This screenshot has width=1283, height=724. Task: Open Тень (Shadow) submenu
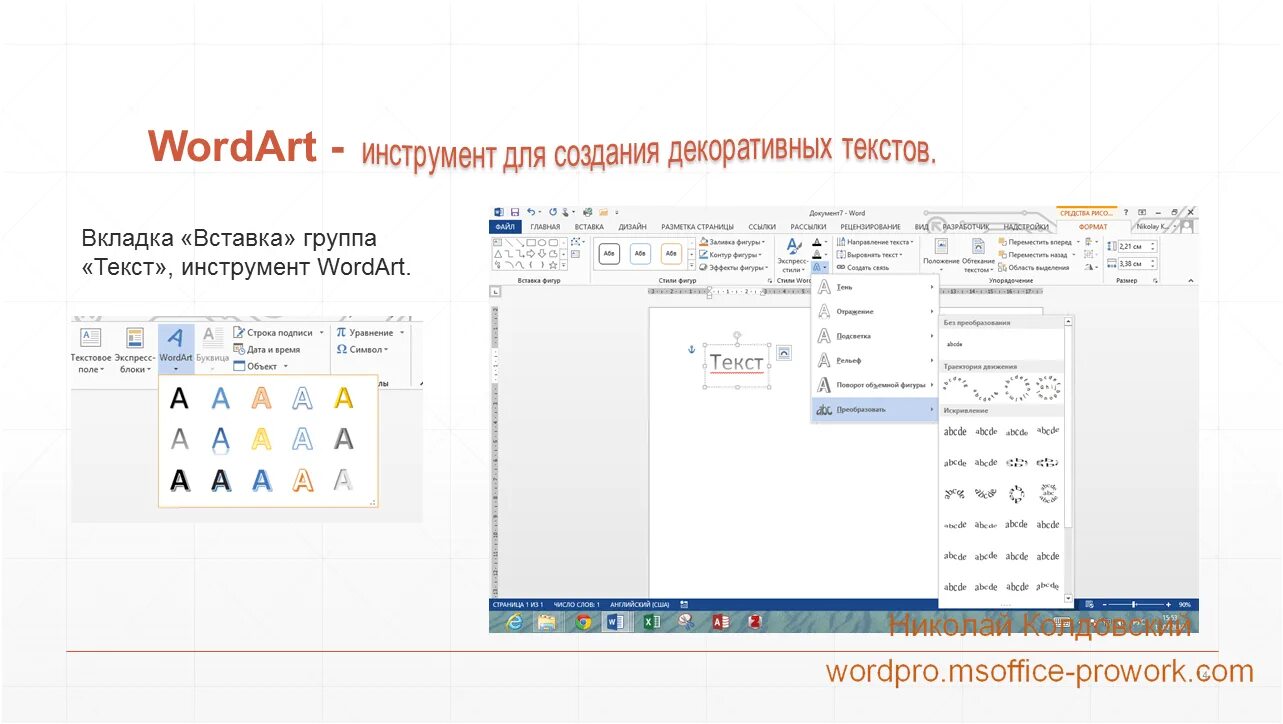click(875, 287)
